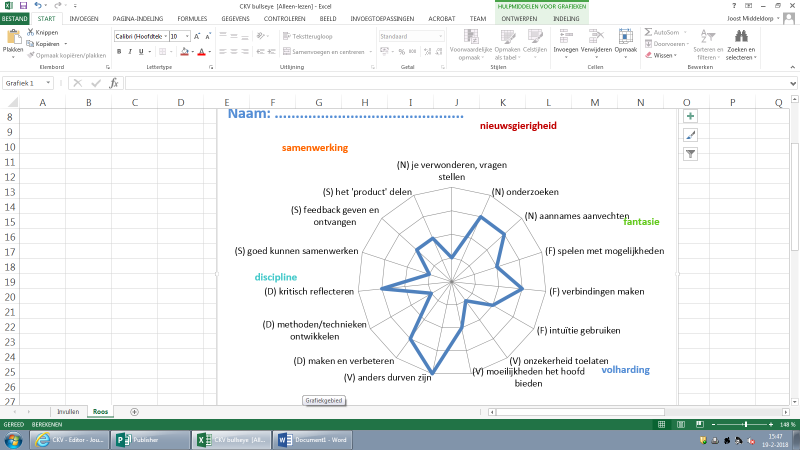The height and width of the screenshot is (450, 800).
Task: Click the chart elements plus button
Action: [690, 116]
